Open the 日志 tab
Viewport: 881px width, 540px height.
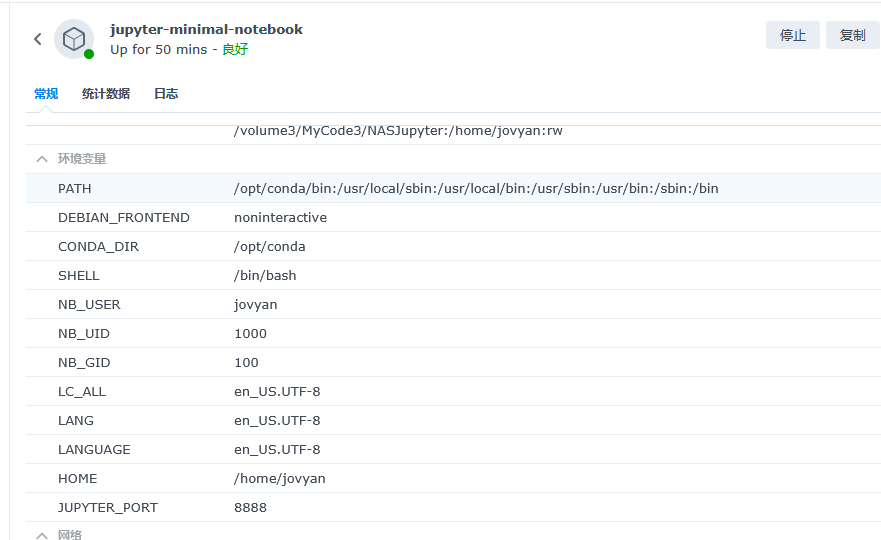(166, 94)
